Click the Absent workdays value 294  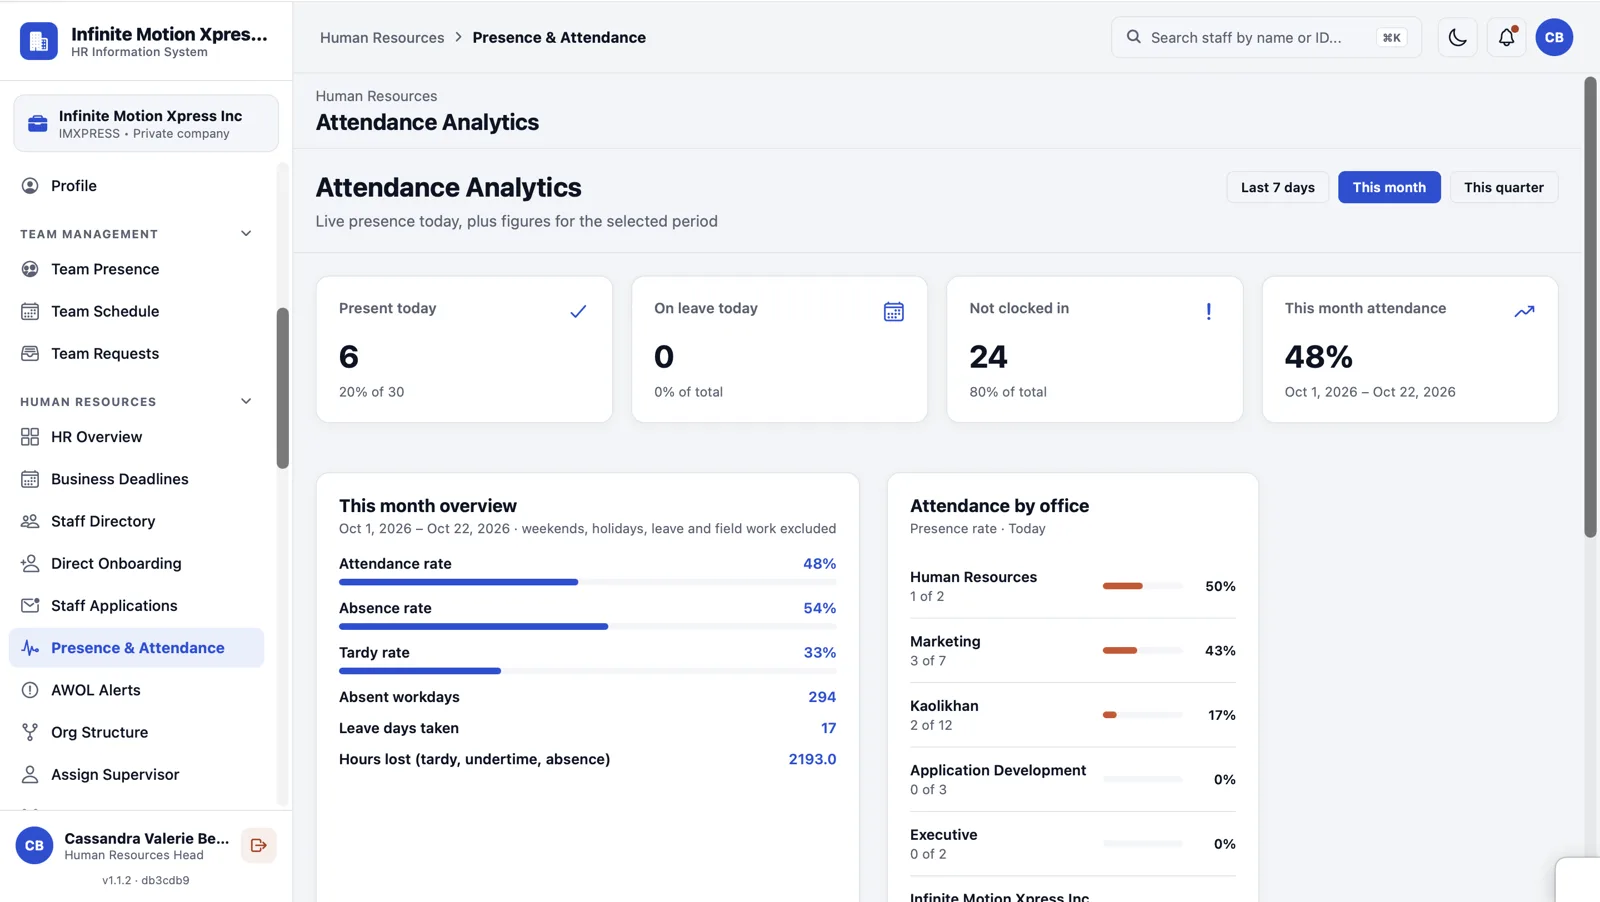click(x=822, y=697)
